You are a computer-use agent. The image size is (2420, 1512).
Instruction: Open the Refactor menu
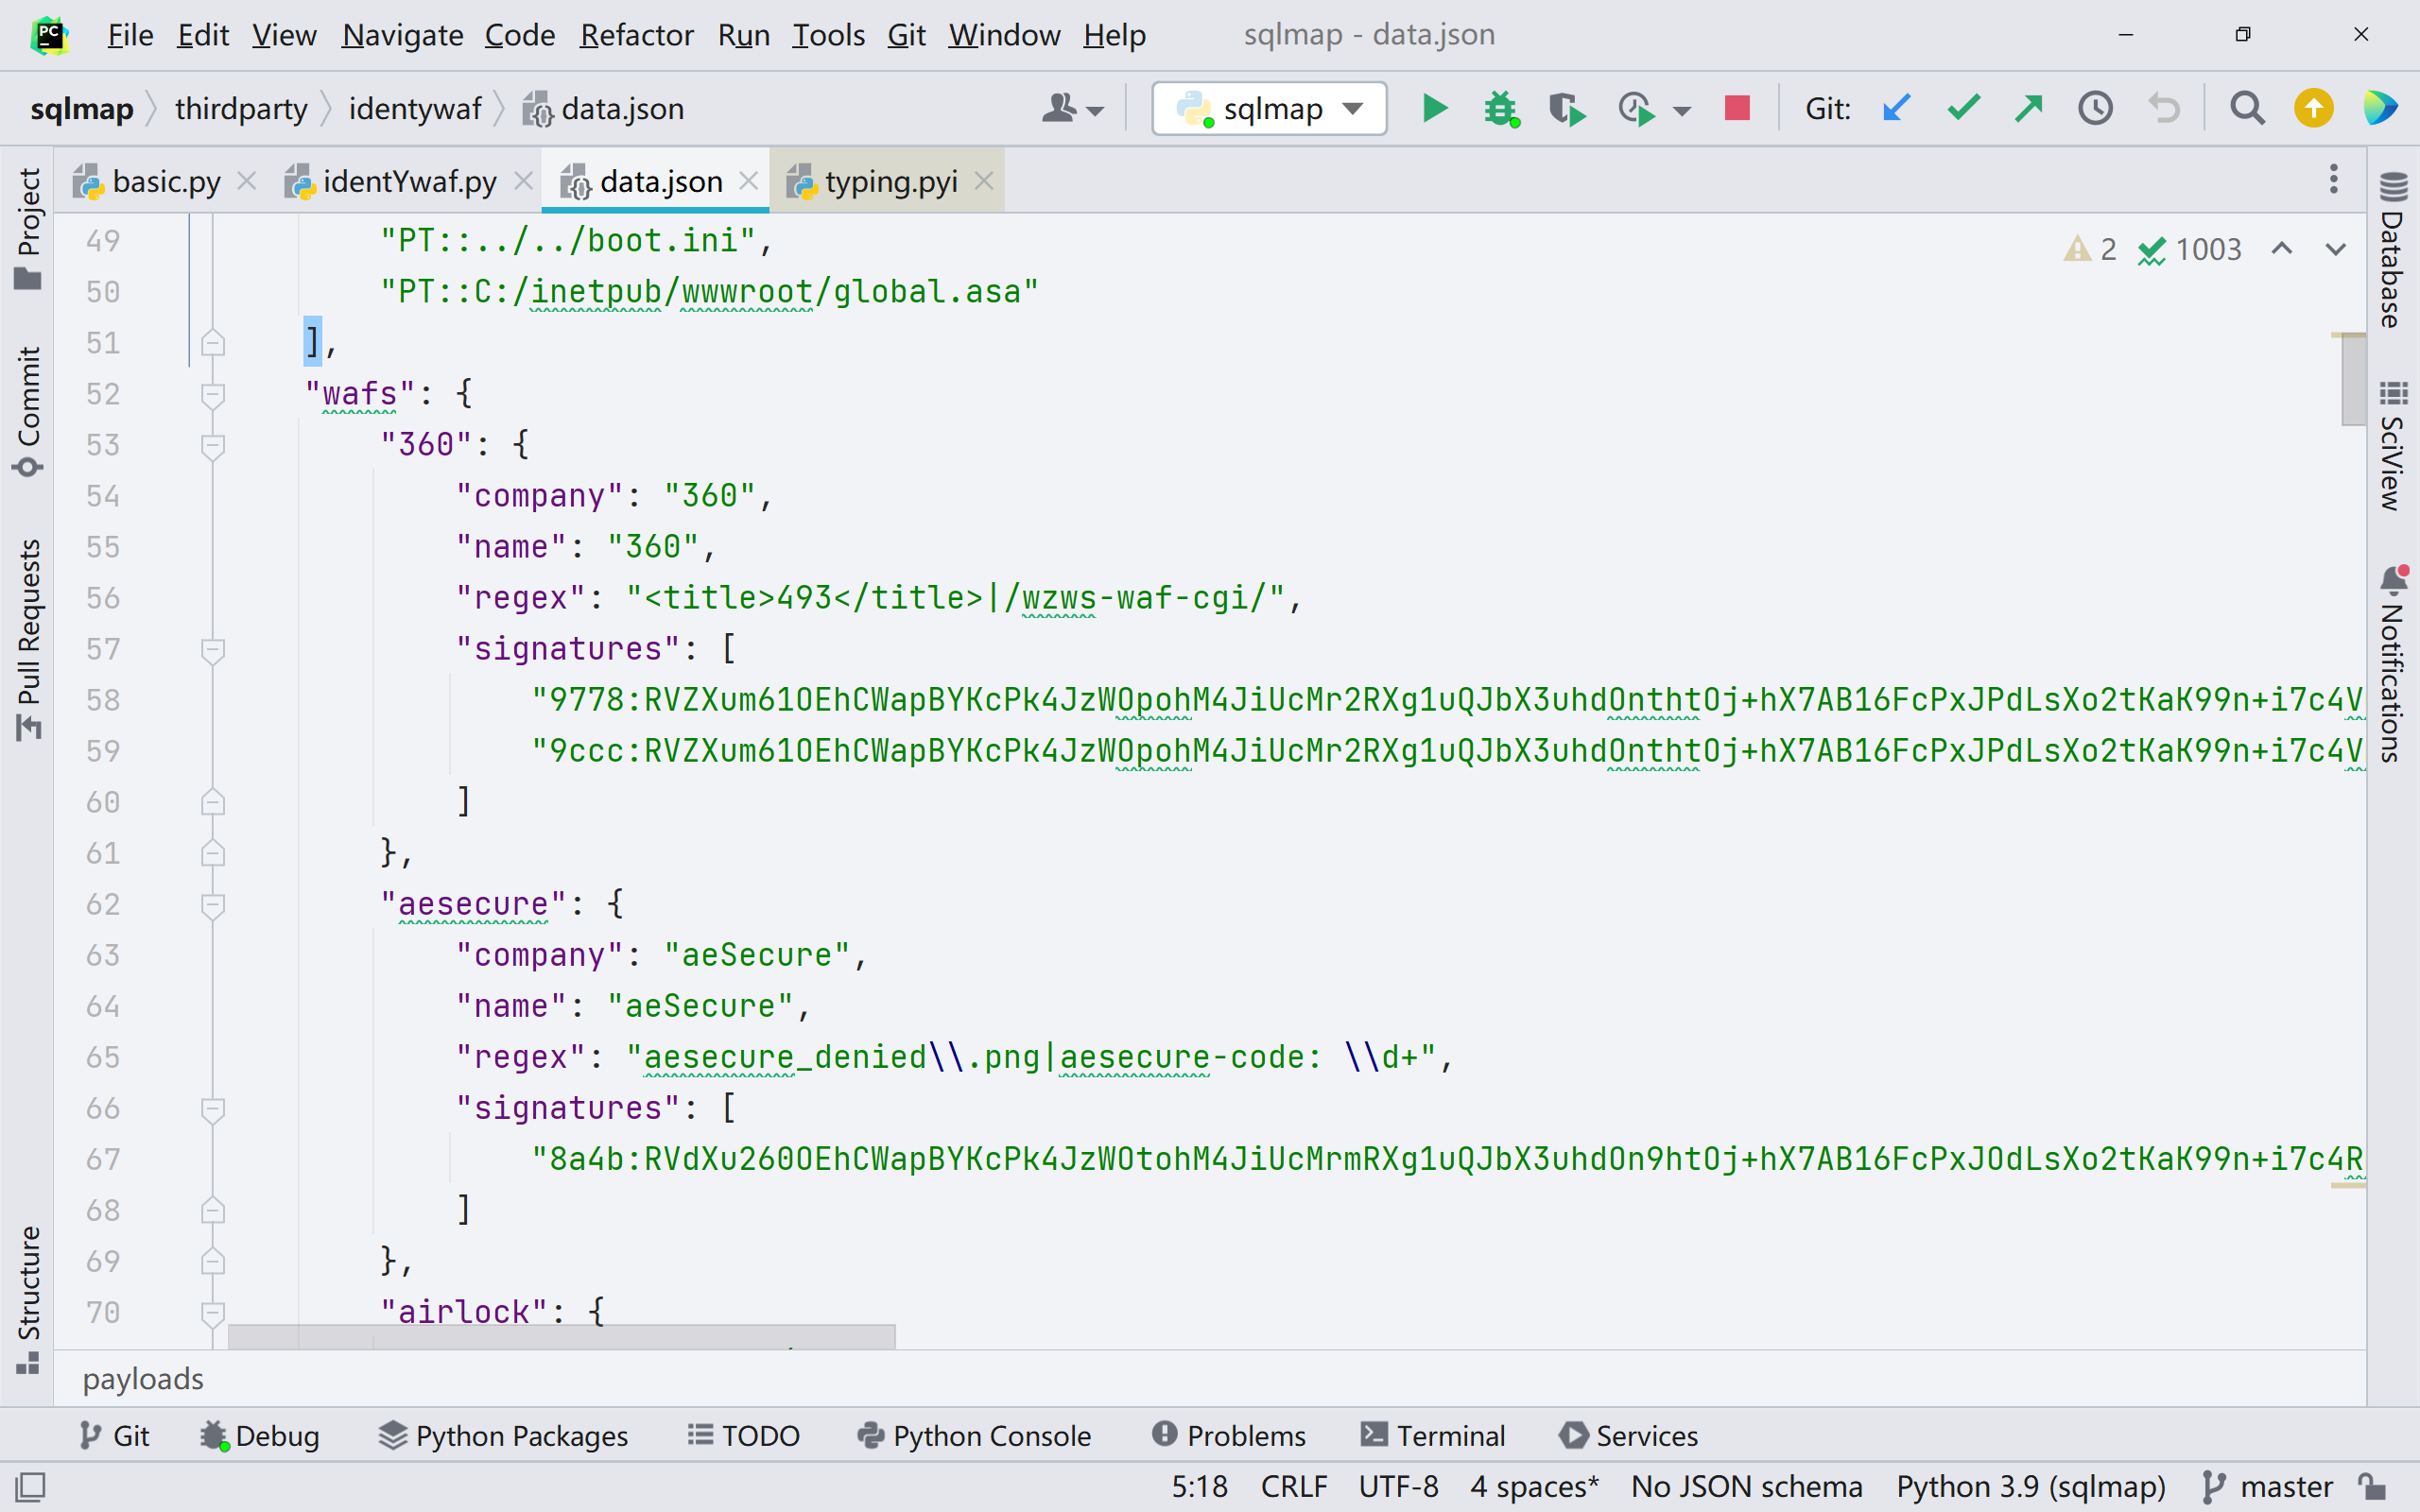pyautogui.click(x=636, y=35)
